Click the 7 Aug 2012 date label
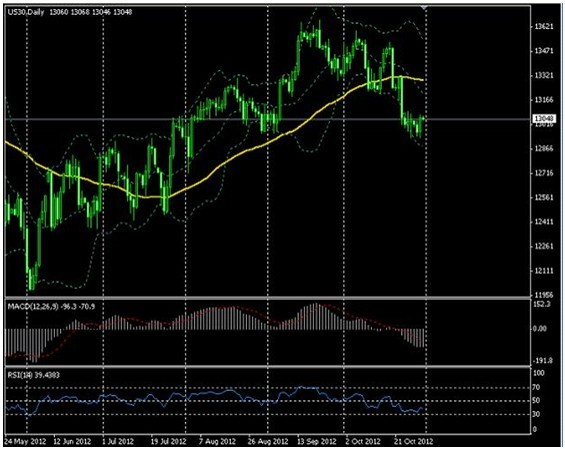Viewport: 565px width, 449px height. pyautogui.click(x=218, y=441)
